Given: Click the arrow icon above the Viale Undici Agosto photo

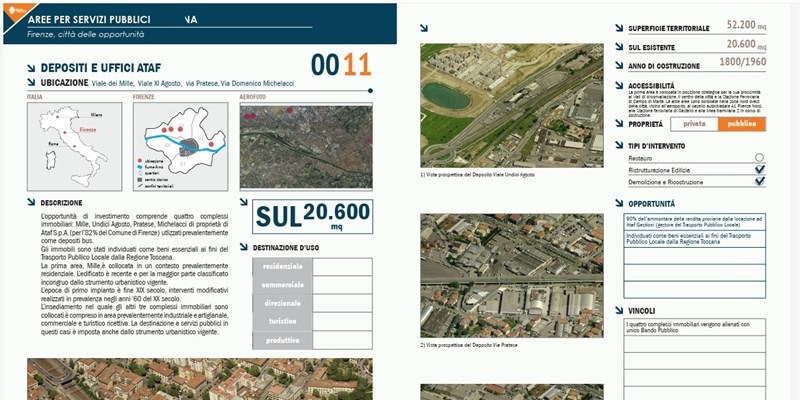Looking at the screenshot, I should coord(424,28).
